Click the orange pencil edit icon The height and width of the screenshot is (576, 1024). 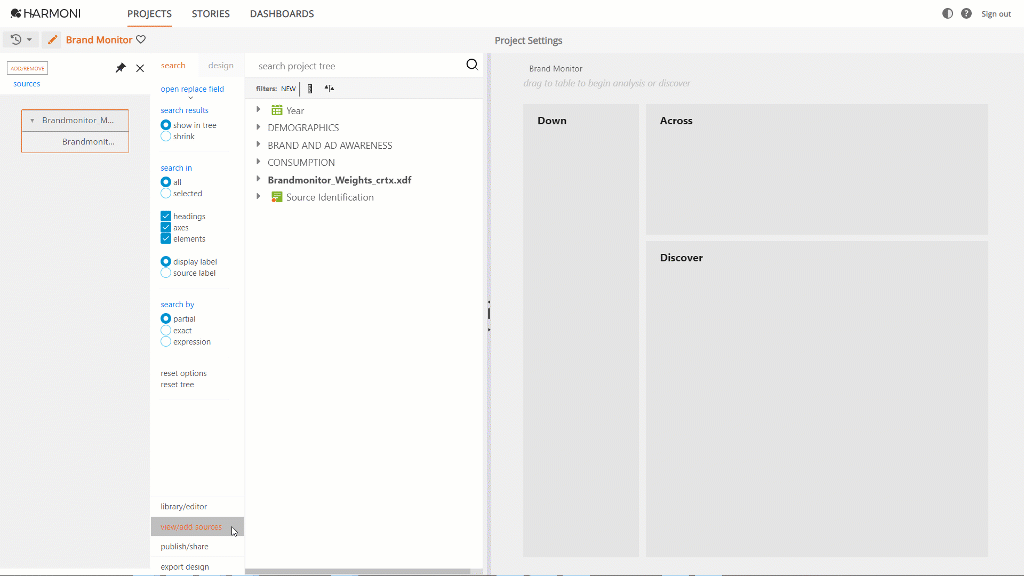pos(52,40)
